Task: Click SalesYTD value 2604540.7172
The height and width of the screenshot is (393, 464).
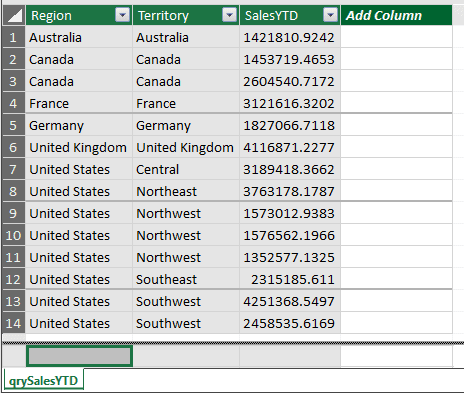Action: coord(290,81)
